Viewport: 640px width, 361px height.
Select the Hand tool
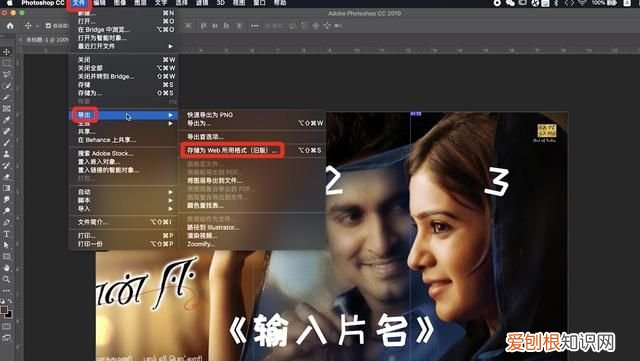coord(7,268)
